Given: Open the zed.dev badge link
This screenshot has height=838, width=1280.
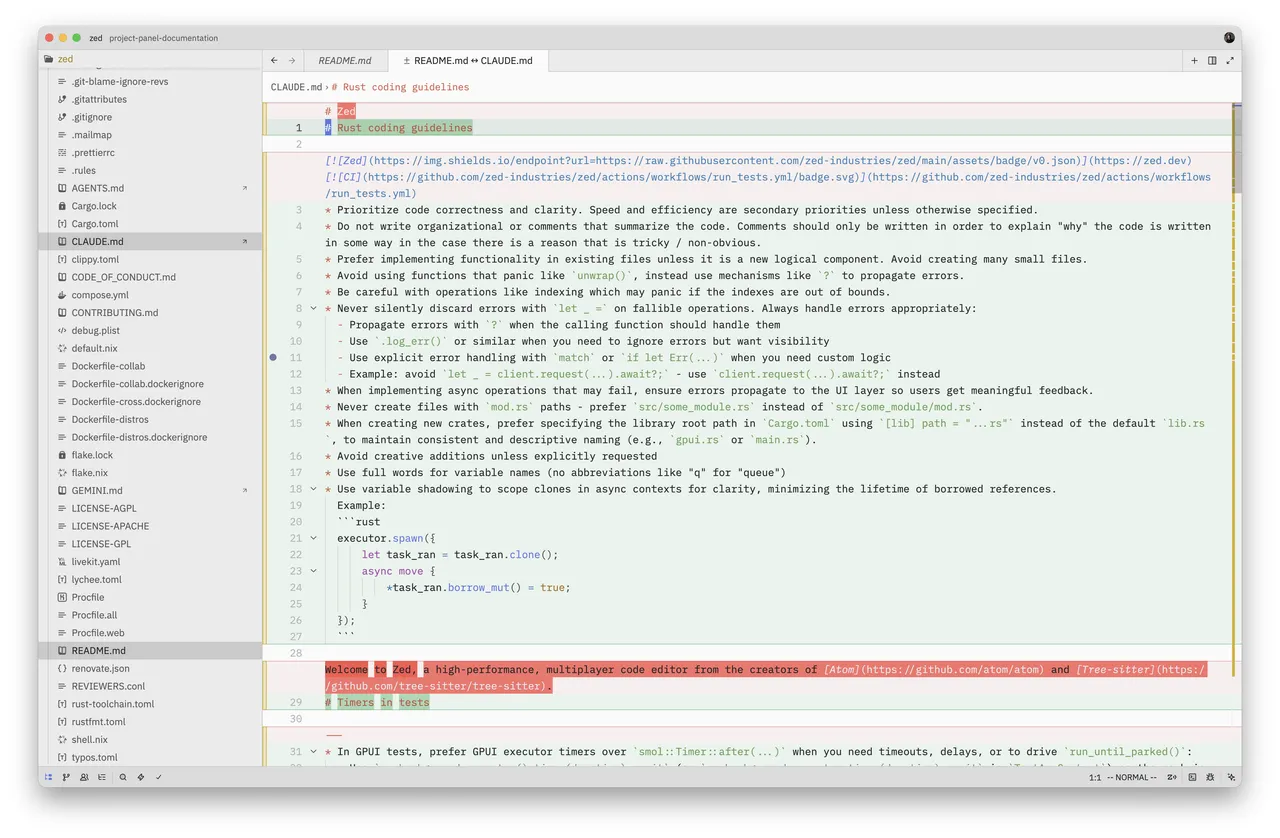Looking at the screenshot, I should pos(1139,160).
